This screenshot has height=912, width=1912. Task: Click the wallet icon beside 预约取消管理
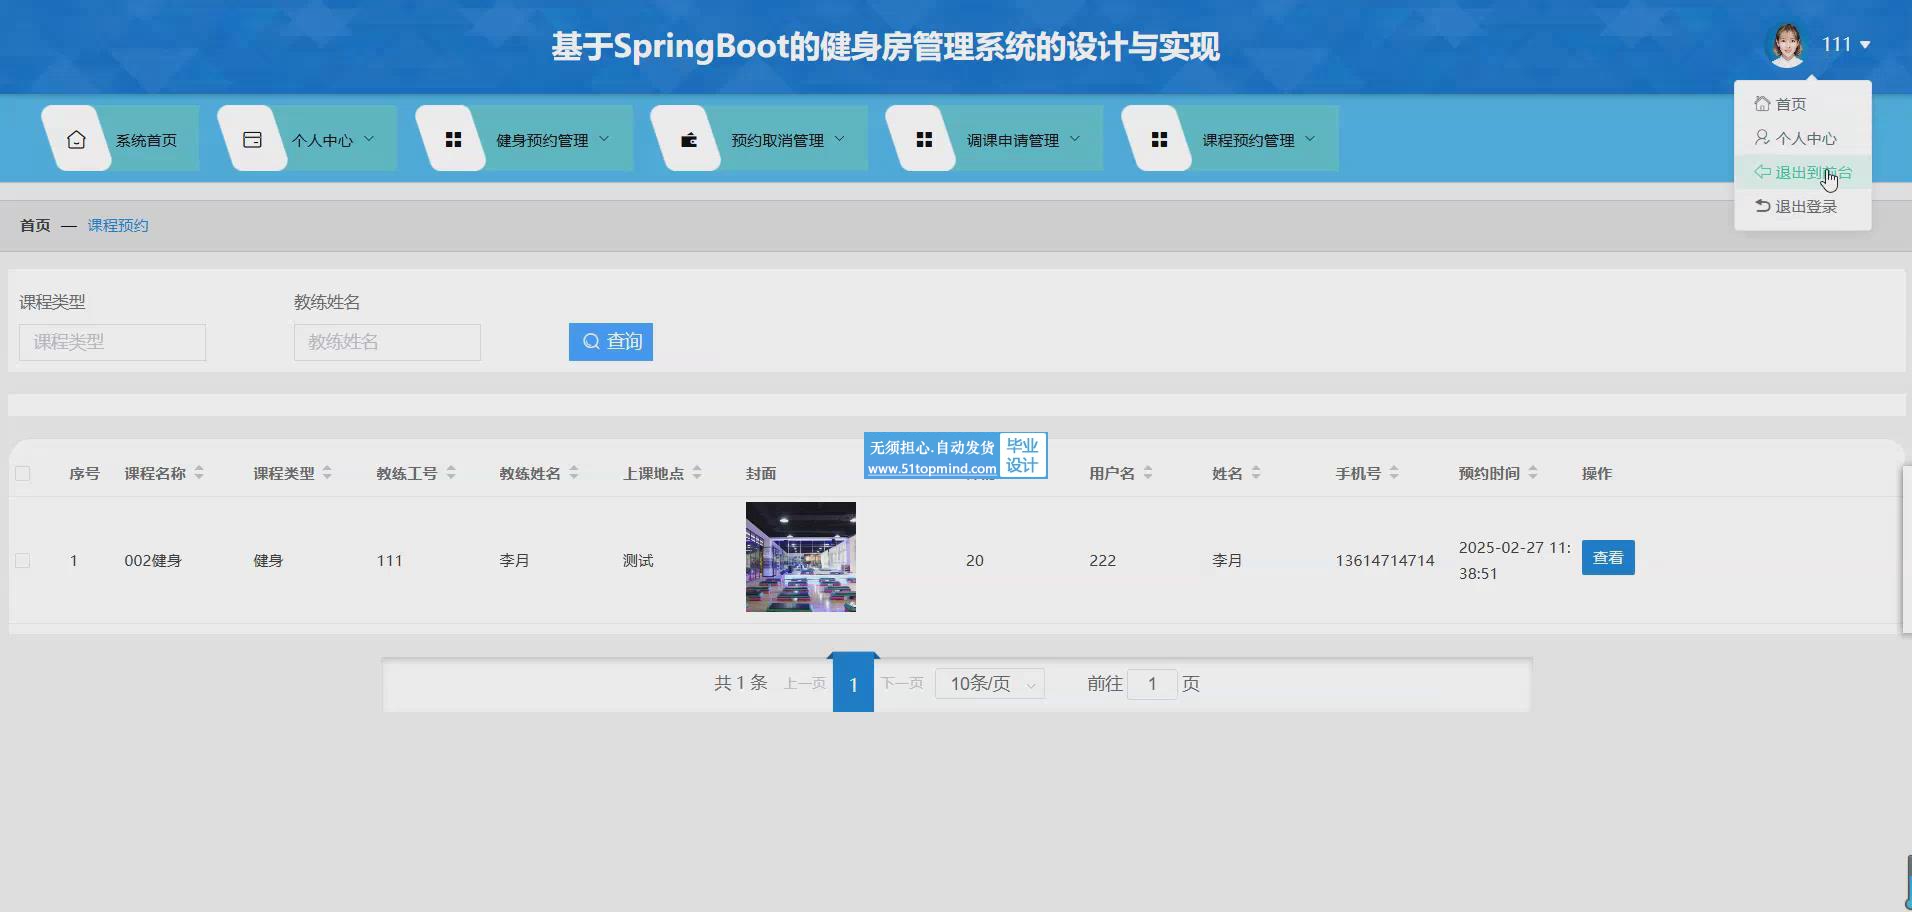688,140
